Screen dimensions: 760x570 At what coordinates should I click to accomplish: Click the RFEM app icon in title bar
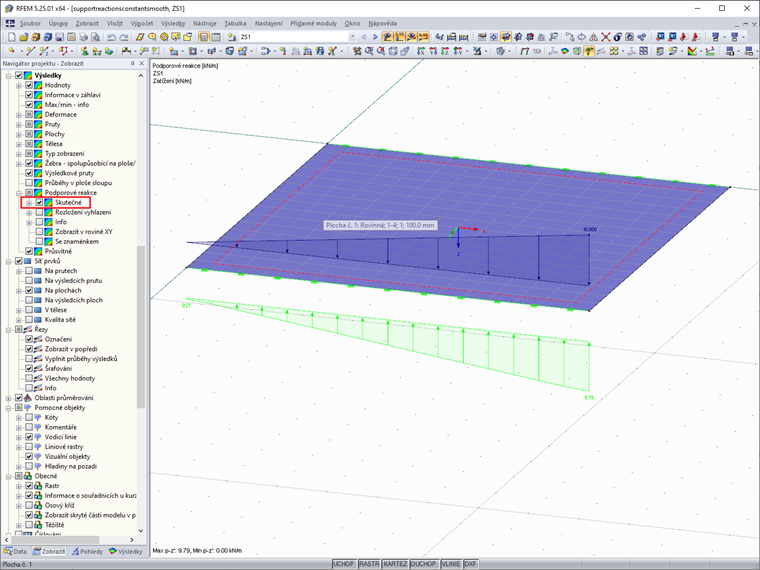pyautogui.click(x=8, y=8)
